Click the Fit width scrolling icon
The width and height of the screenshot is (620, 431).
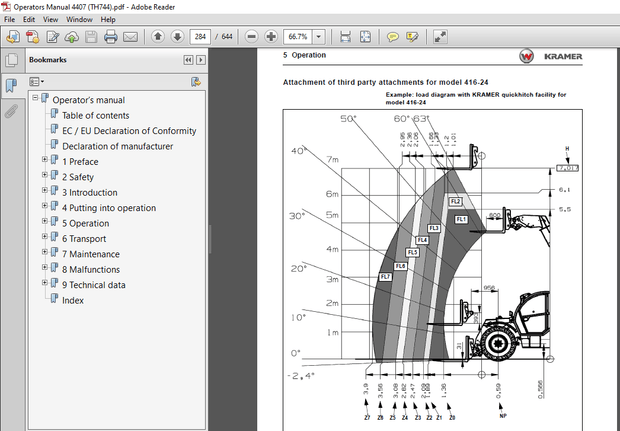coord(346,37)
